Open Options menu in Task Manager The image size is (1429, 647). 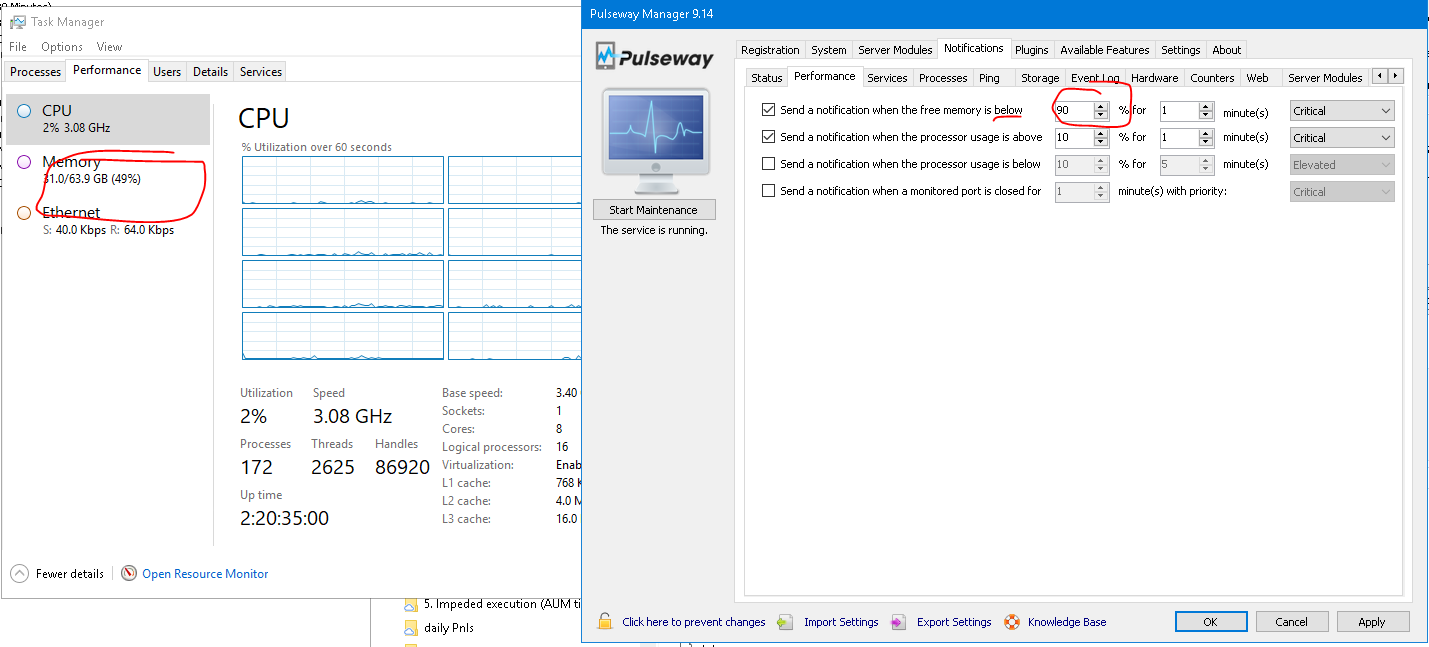click(62, 47)
